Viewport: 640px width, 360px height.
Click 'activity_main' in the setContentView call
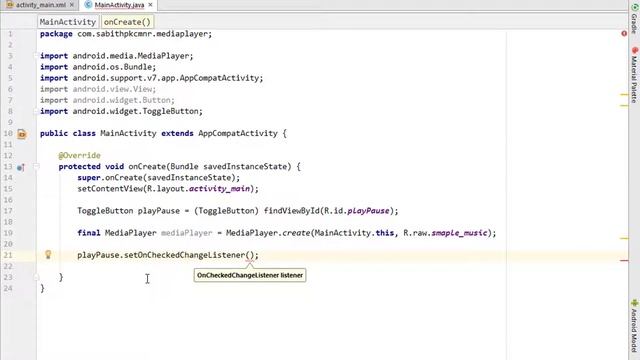pos(219,189)
